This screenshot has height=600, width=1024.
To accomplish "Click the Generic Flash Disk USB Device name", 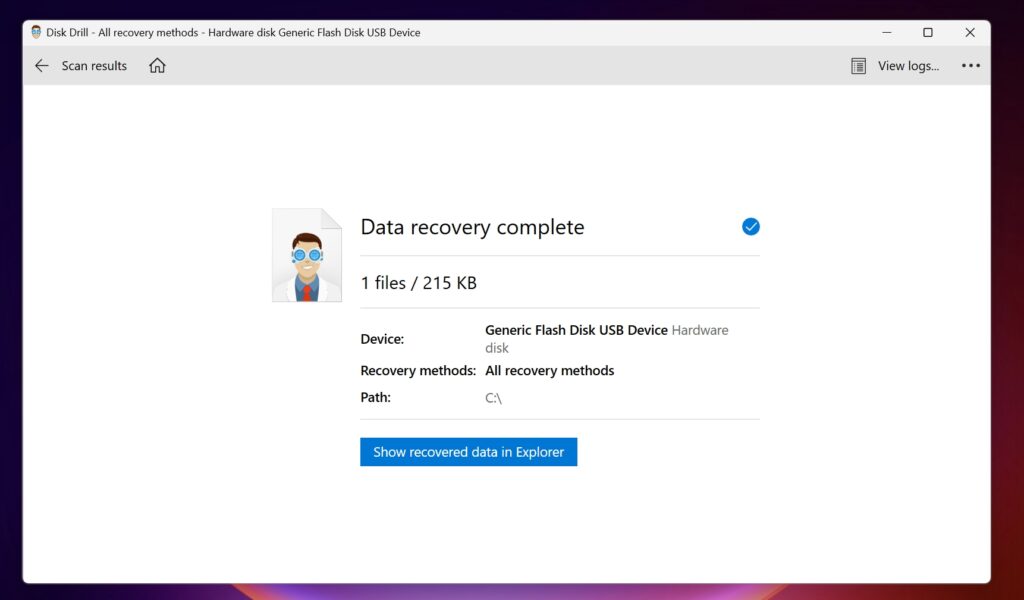I will coord(576,330).
